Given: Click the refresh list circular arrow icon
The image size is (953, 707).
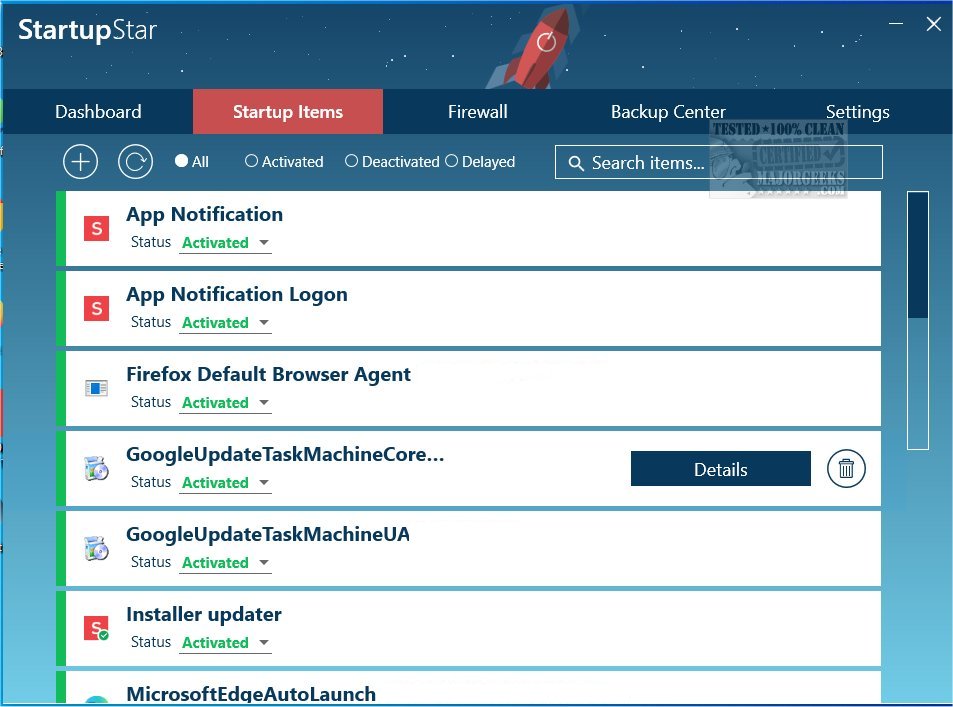Looking at the screenshot, I should click(135, 162).
